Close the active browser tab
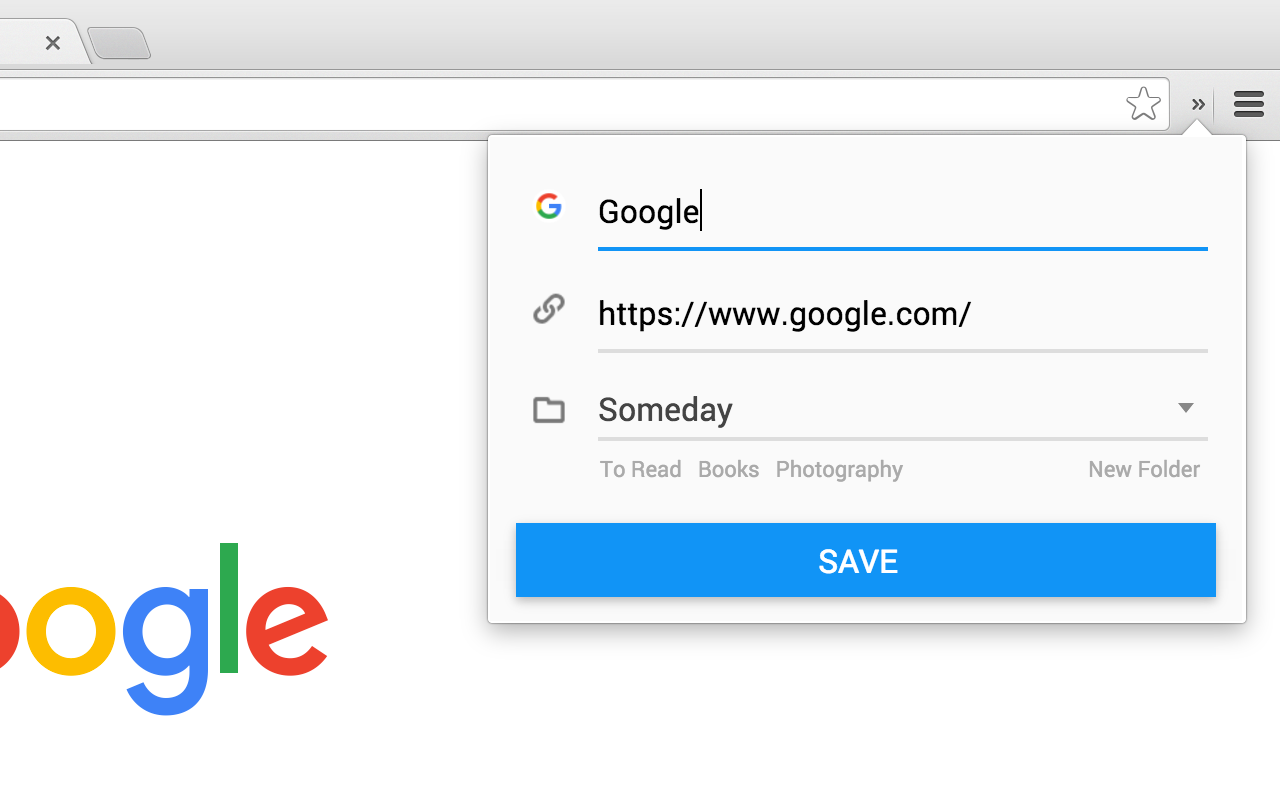 coord(52,42)
